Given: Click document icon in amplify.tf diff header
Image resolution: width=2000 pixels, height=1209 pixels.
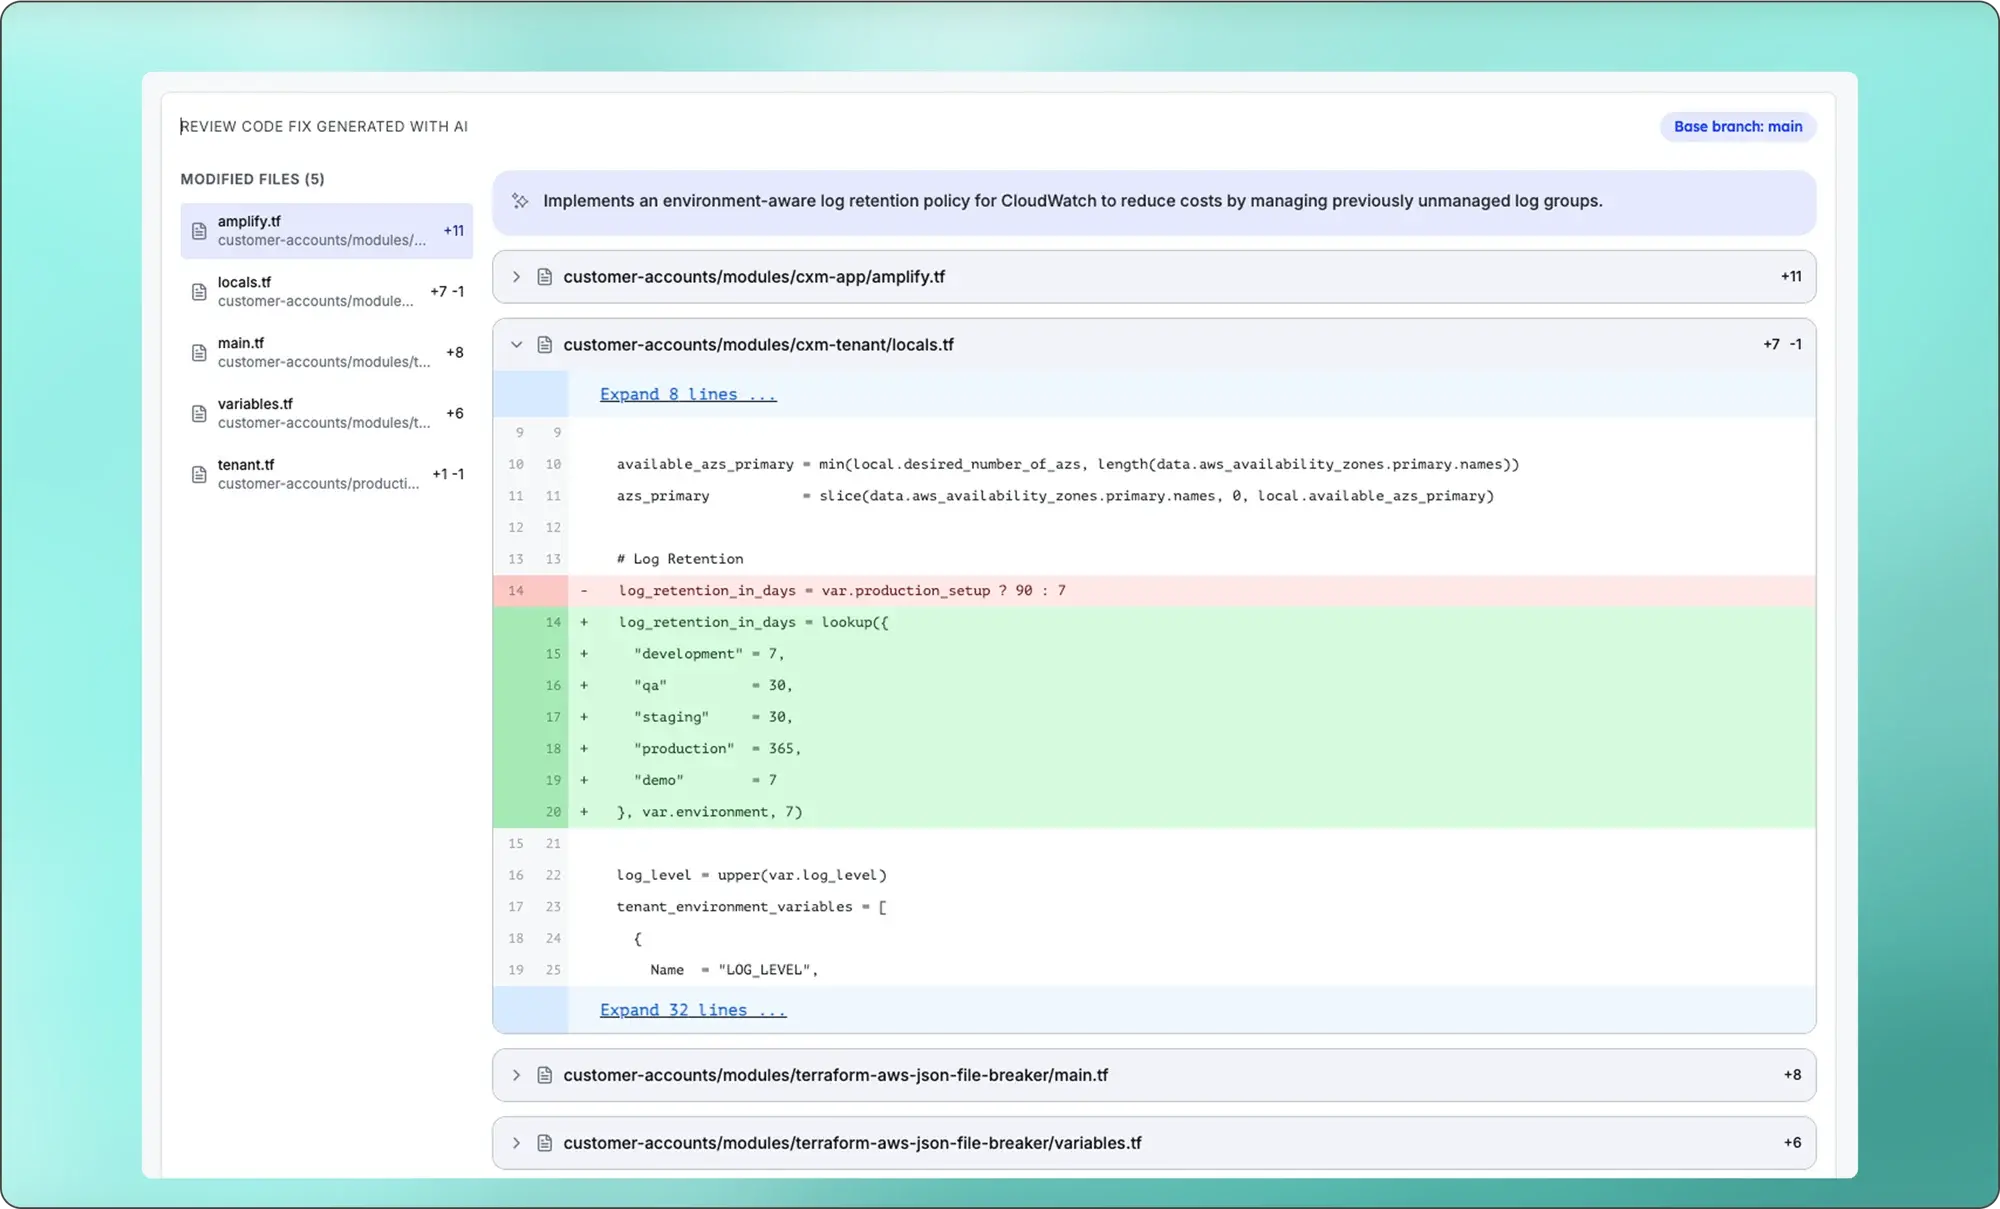Looking at the screenshot, I should click(x=545, y=277).
